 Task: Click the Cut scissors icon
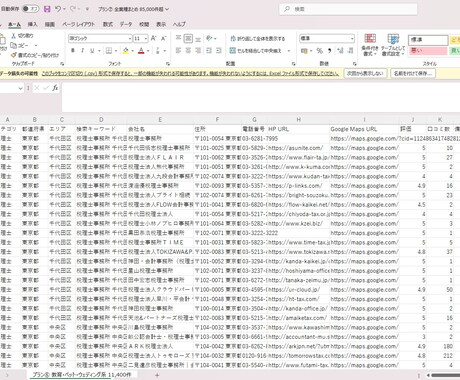(13, 36)
